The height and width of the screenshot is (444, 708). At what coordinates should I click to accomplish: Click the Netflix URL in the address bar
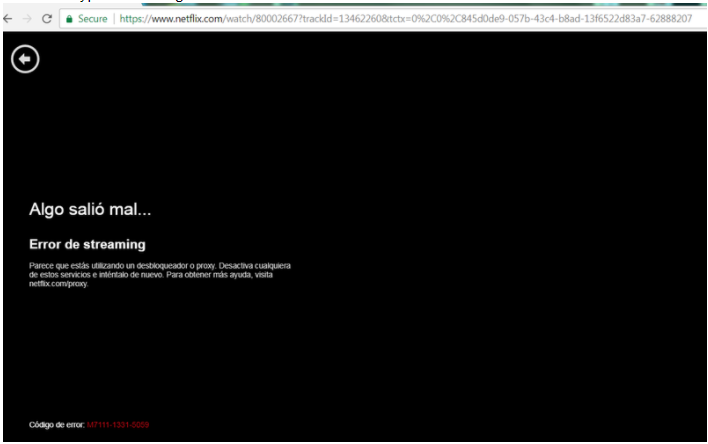[x=405, y=19]
